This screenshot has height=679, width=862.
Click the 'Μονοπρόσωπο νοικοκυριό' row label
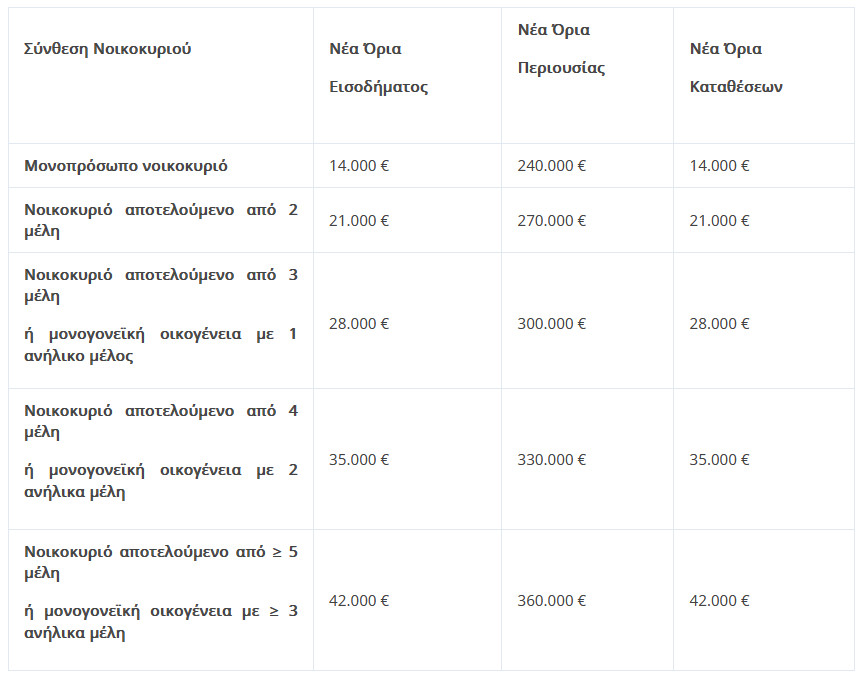point(126,166)
